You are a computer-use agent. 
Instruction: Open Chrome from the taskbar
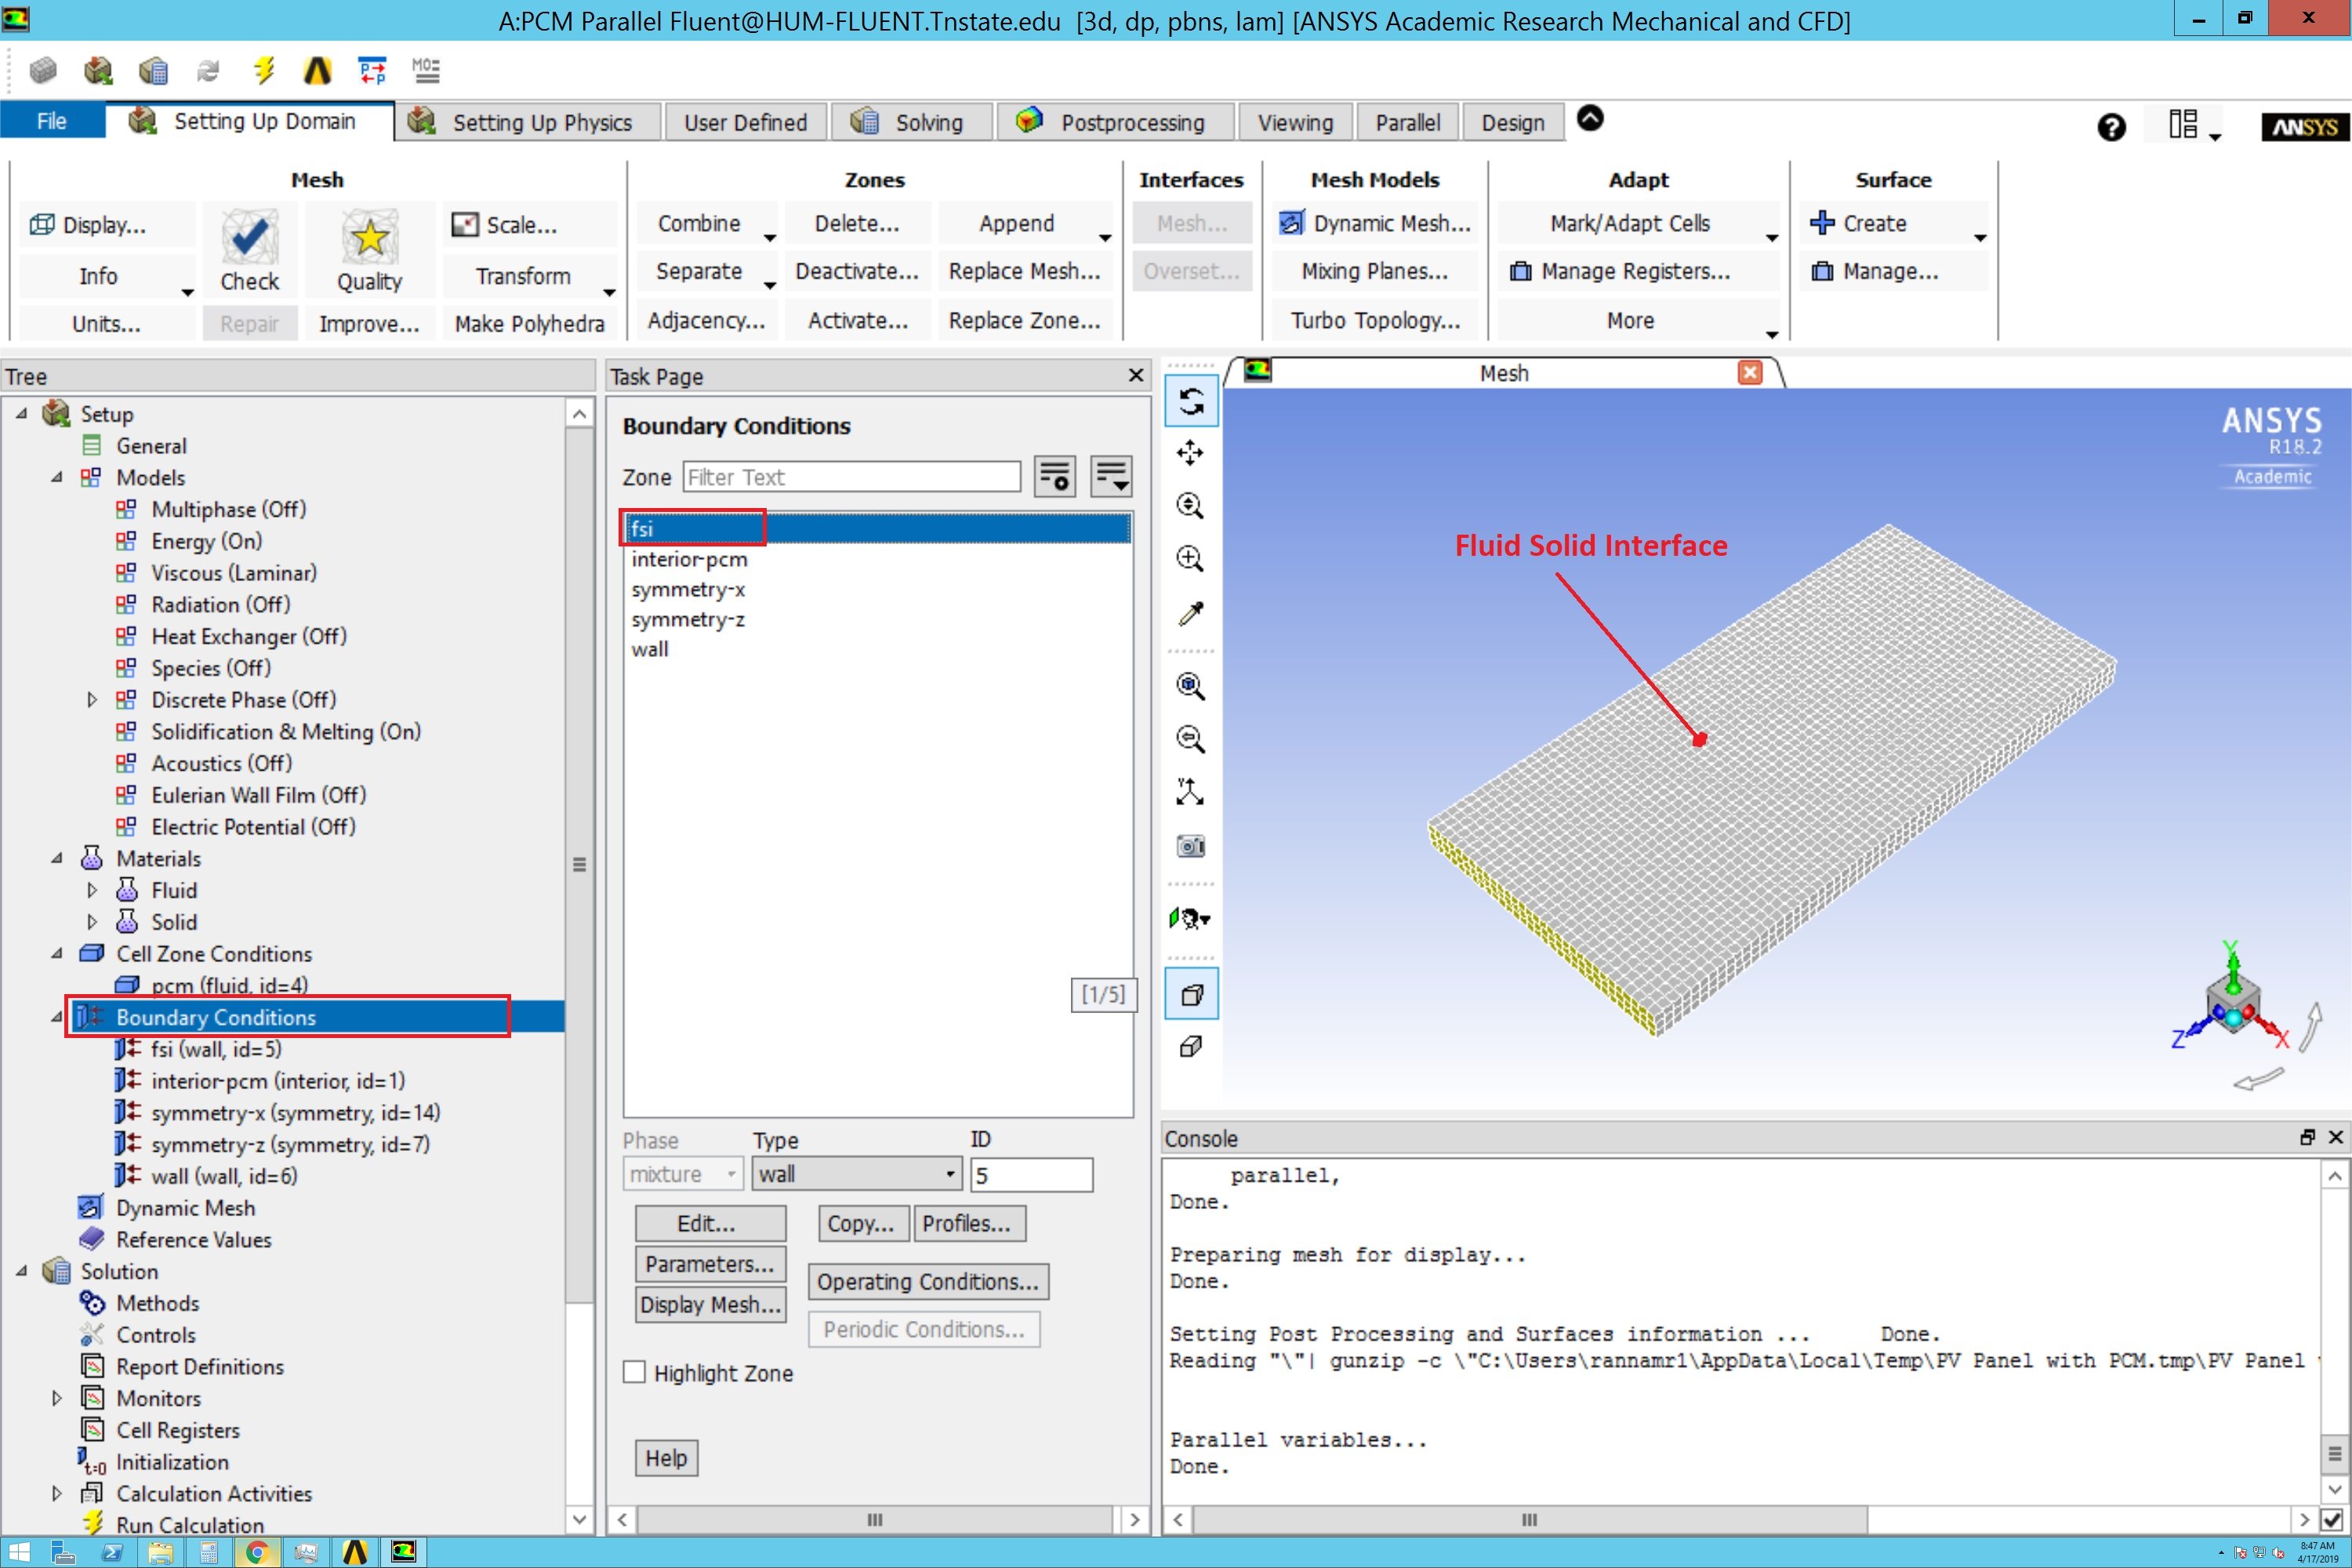(257, 1552)
